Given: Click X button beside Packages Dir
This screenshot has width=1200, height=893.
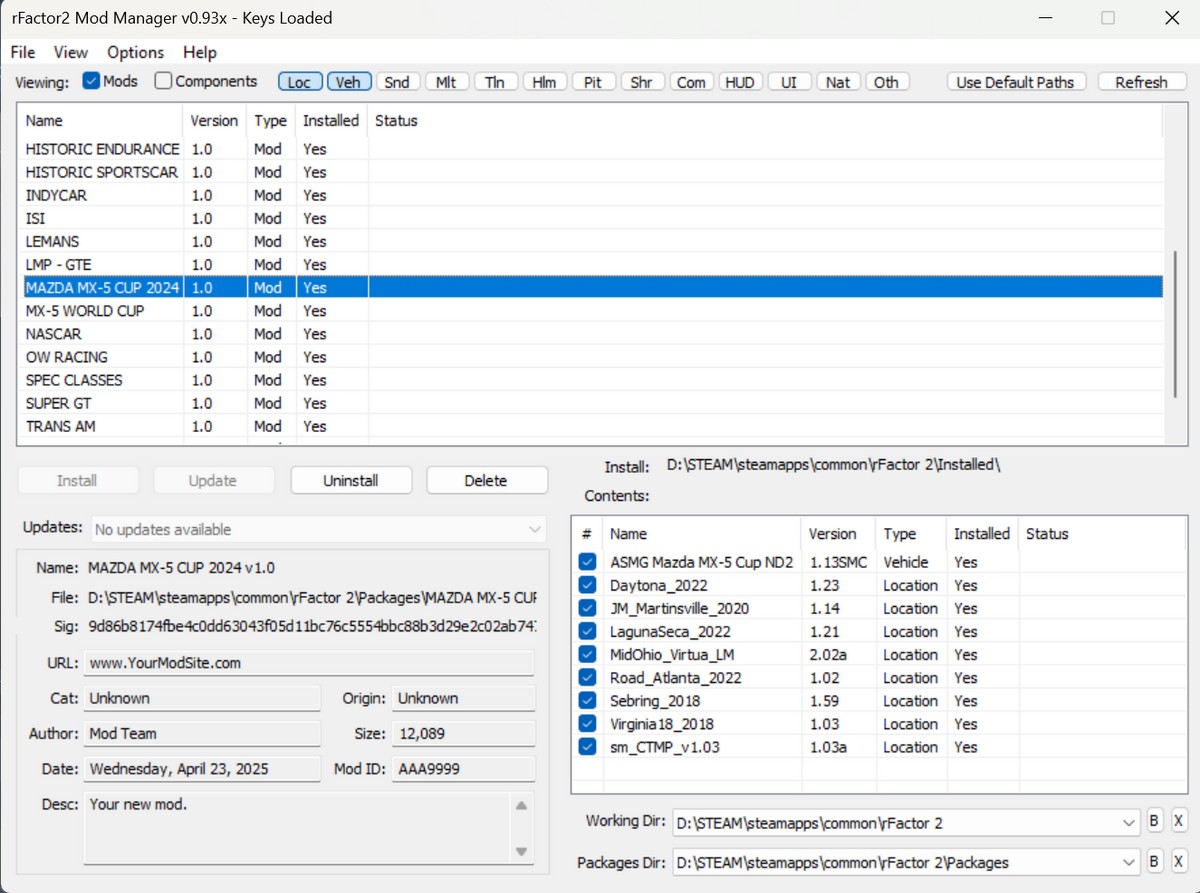Looking at the screenshot, I should click(1178, 861).
